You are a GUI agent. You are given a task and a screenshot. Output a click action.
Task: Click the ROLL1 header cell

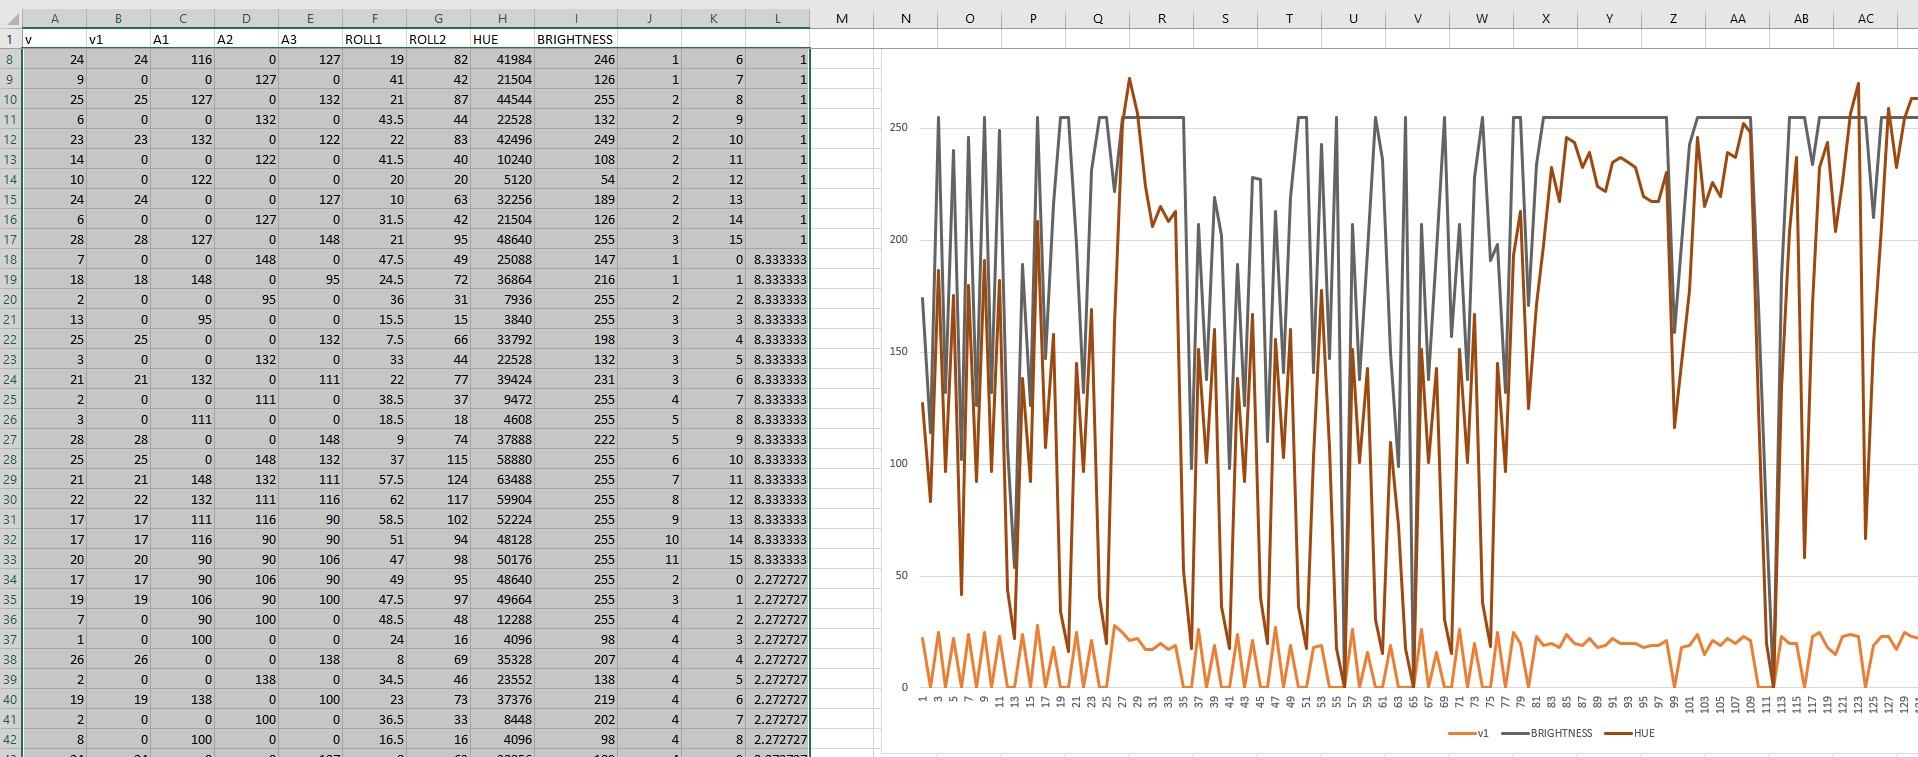point(374,39)
